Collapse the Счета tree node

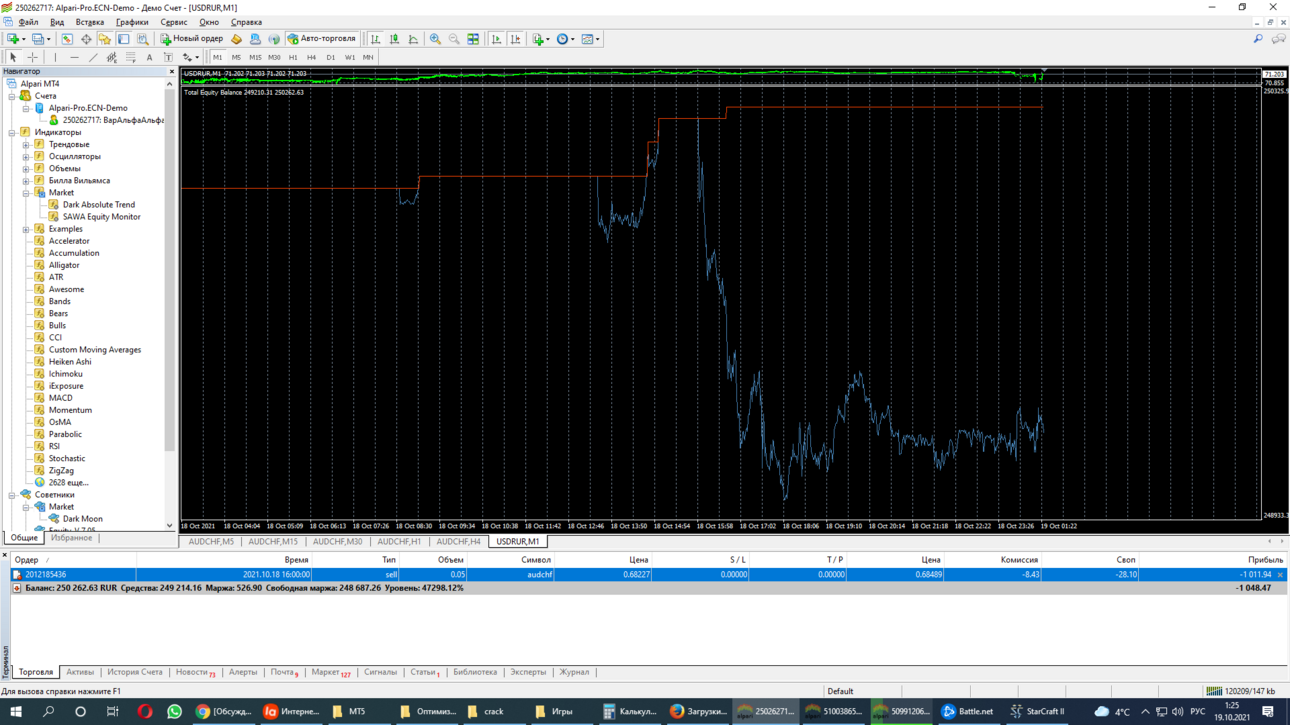click(13, 96)
